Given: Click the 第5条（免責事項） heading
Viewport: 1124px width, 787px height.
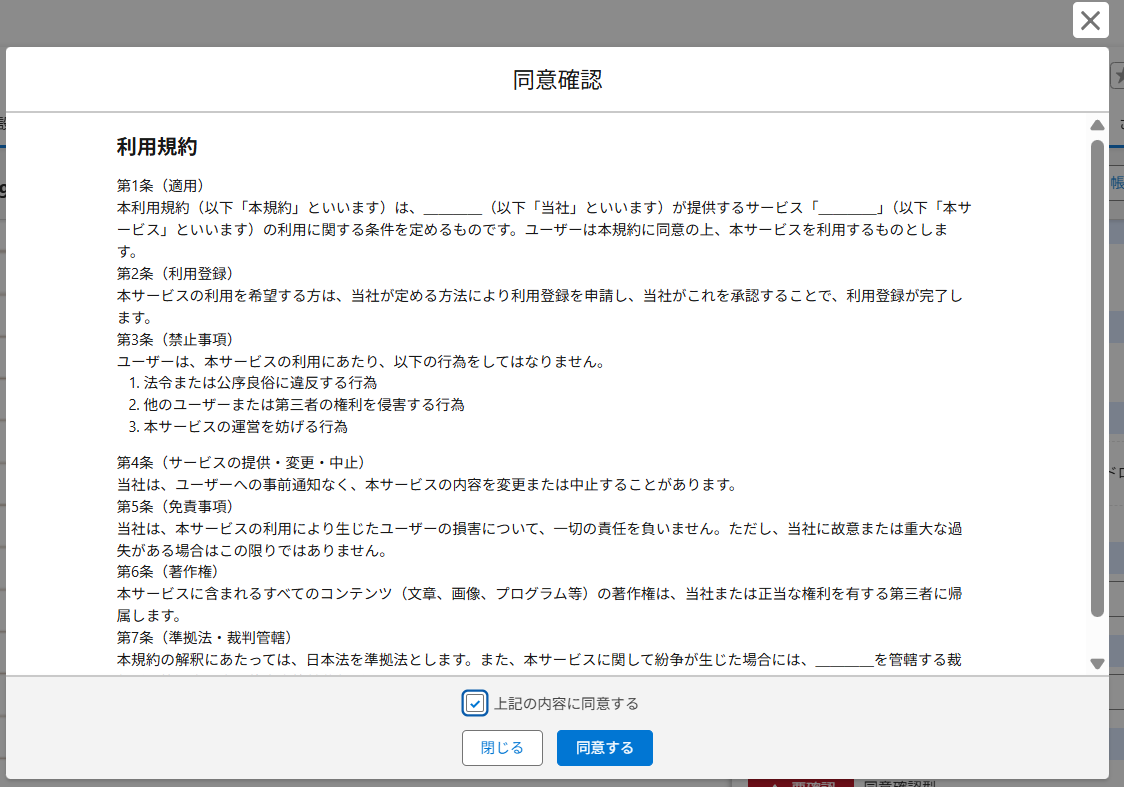Looking at the screenshot, I should 175,506.
